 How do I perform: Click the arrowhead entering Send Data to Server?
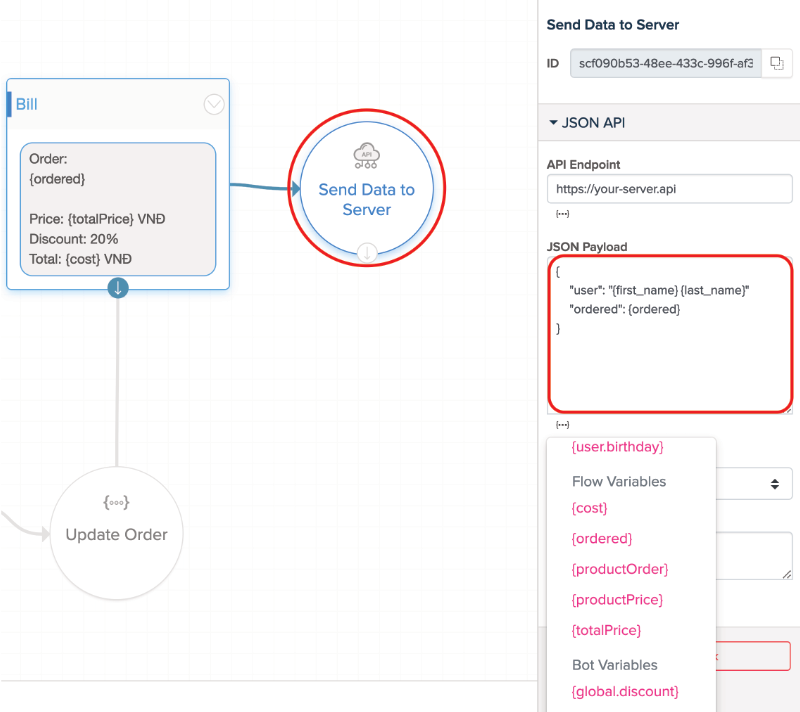(294, 188)
